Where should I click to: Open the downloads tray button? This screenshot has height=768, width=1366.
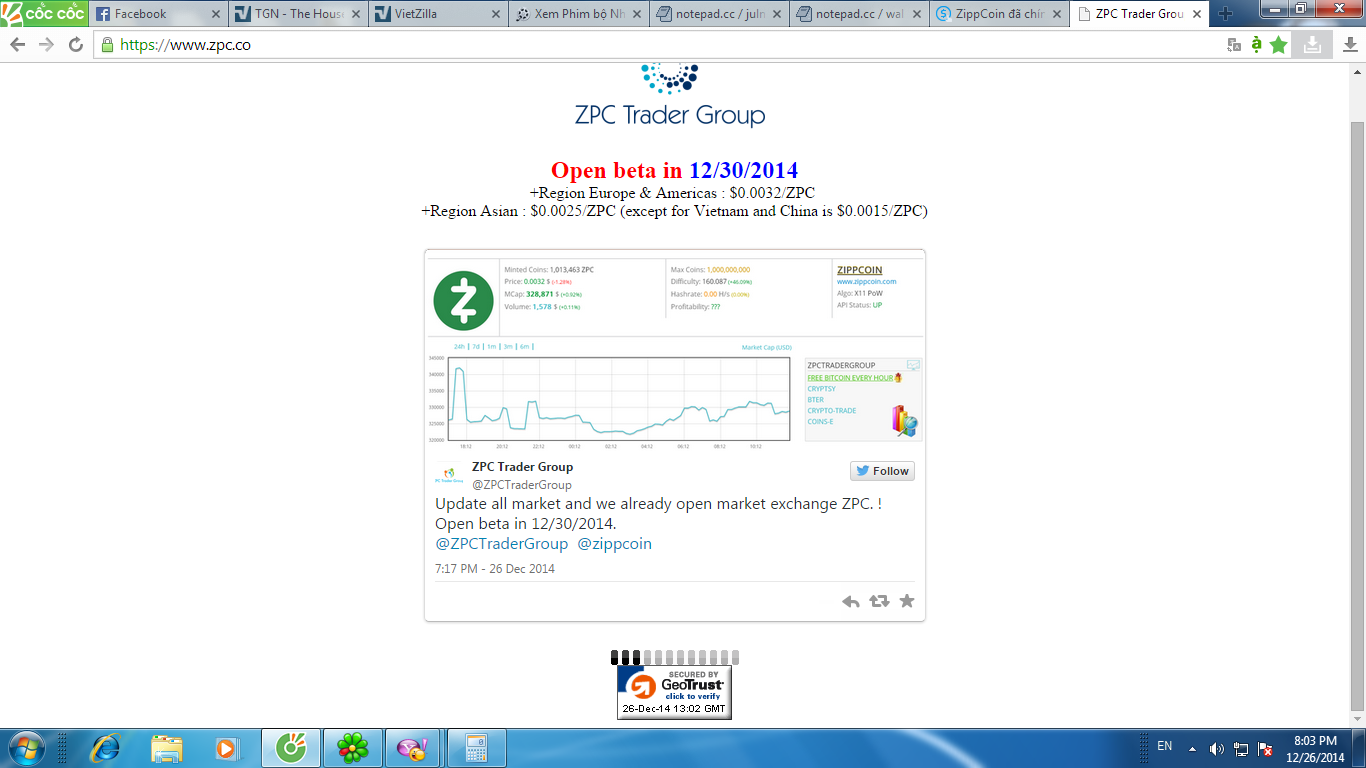coord(1312,45)
